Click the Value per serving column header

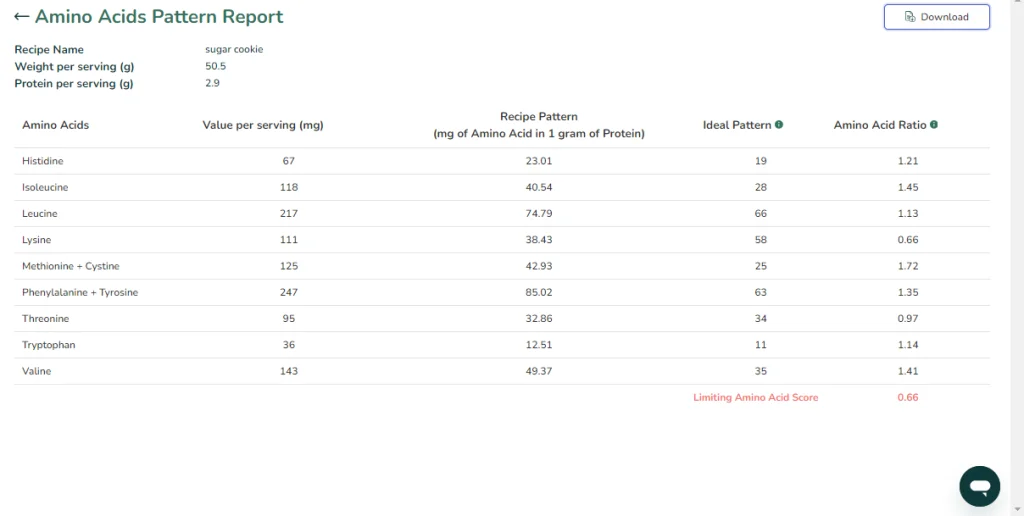(x=262, y=125)
